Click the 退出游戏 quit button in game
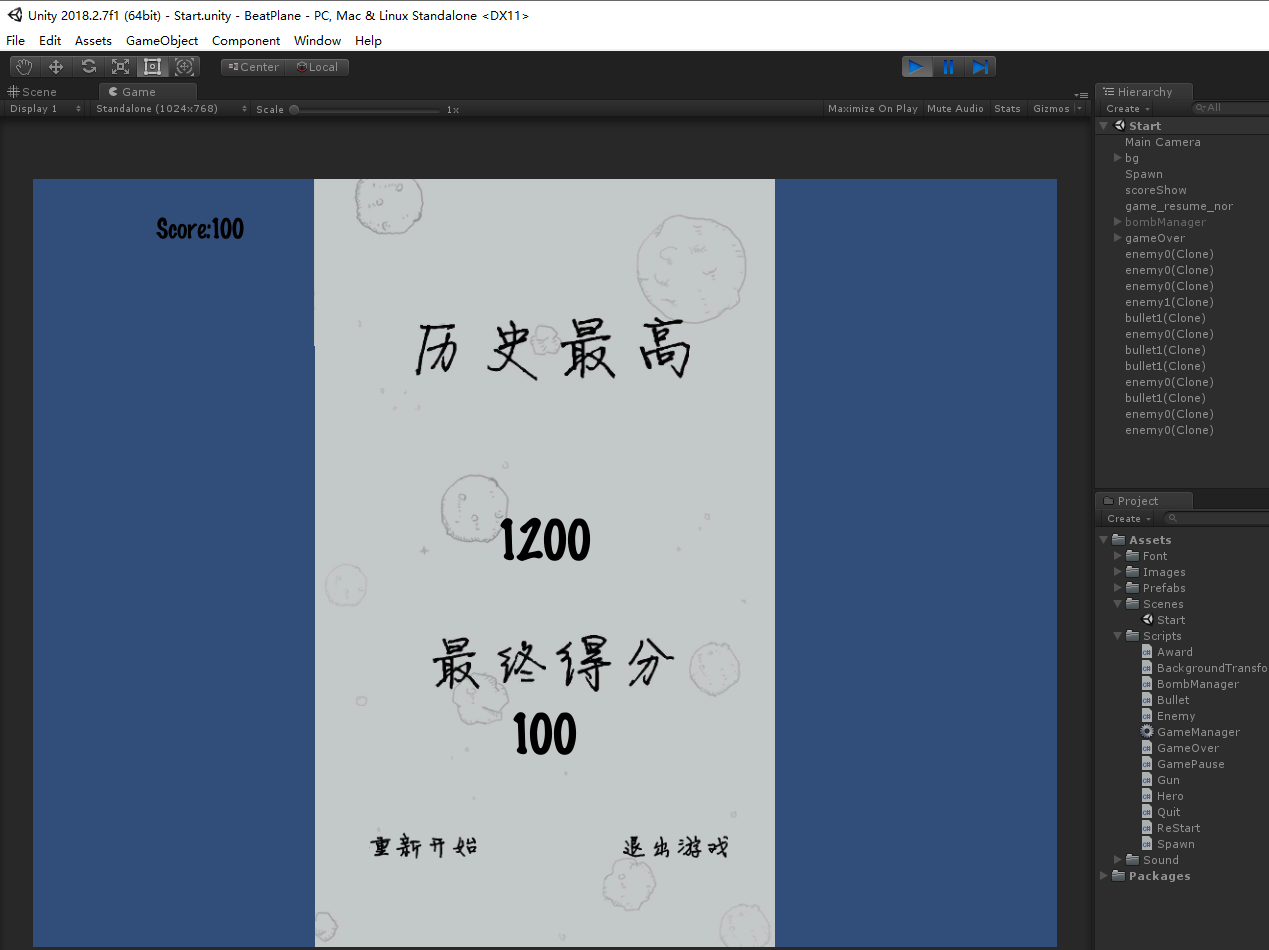Viewport: 1269px width, 950px height. pyautogui.click(x=675, y=847)
